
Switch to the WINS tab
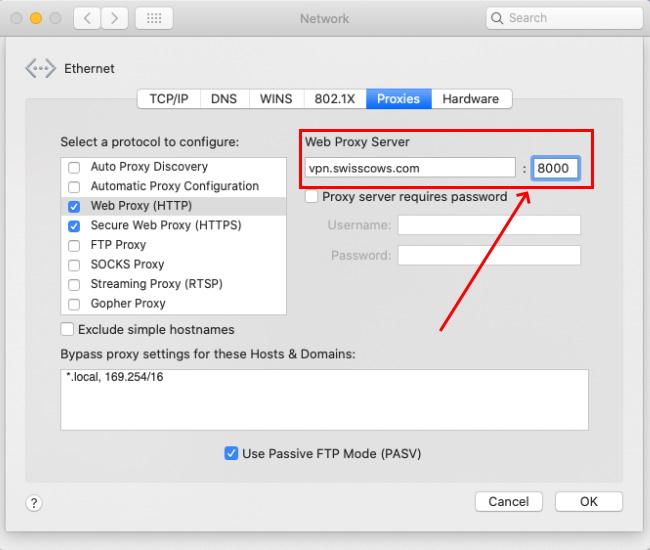point(276,99)
